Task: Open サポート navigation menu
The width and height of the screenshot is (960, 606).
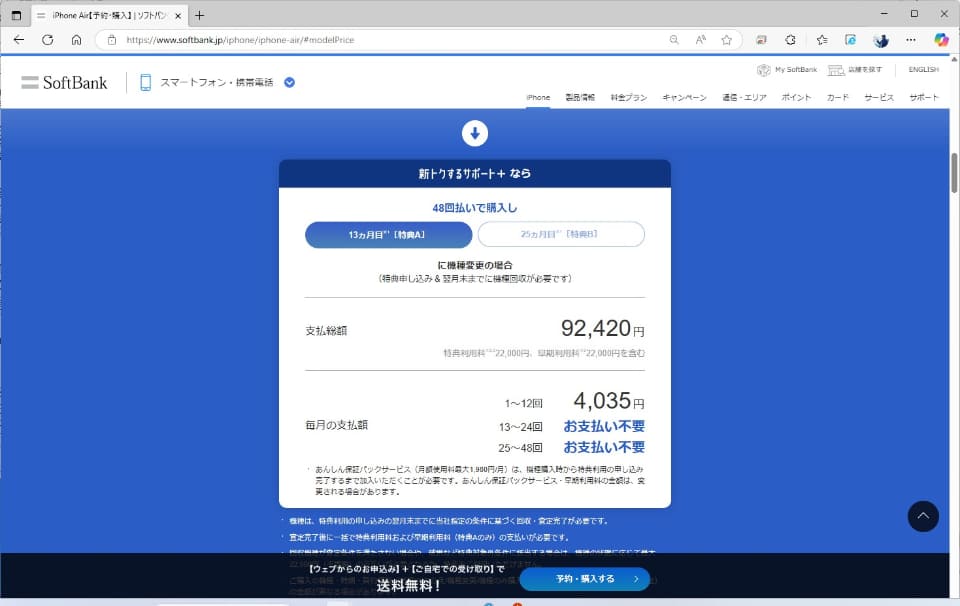Action: point(923,97)
